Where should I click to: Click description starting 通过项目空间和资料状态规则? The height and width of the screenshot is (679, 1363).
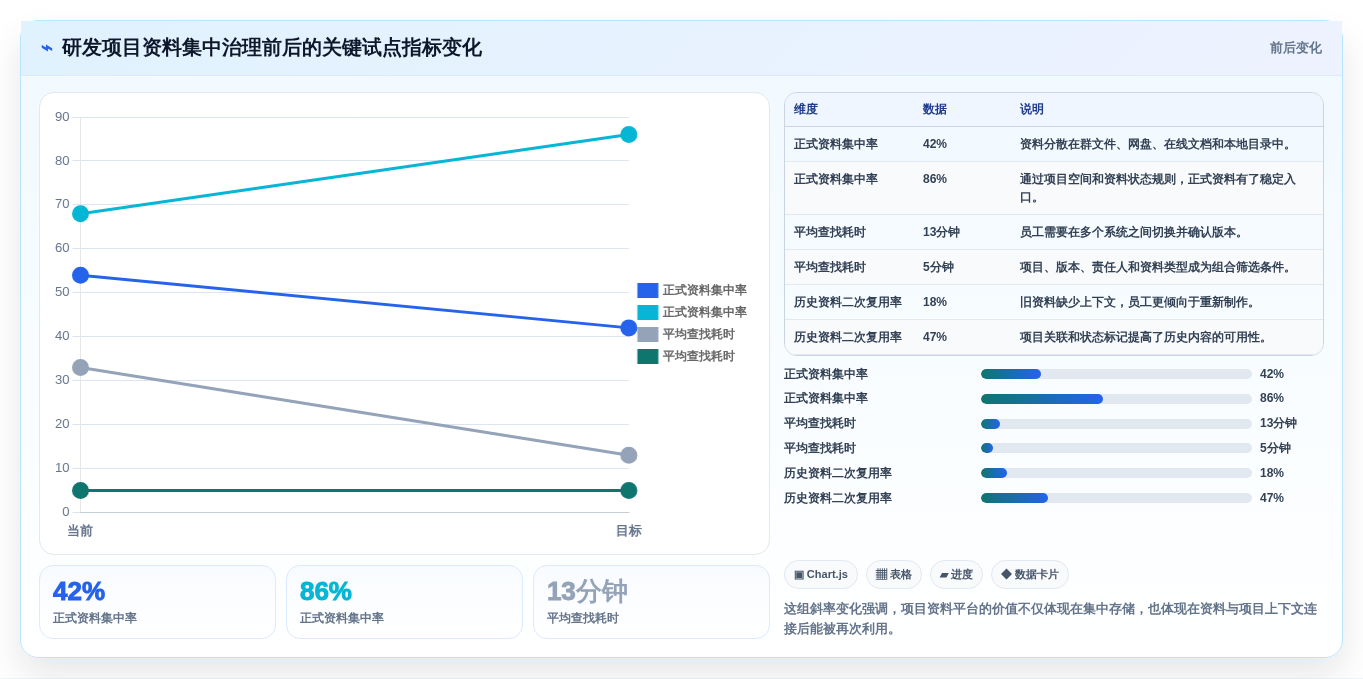[1158, 188]
